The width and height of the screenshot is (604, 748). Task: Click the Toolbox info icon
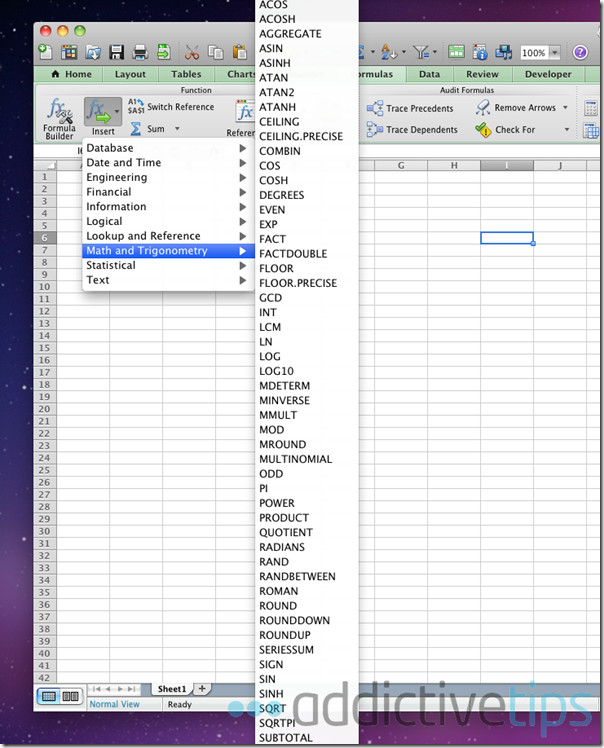[480, 52]
